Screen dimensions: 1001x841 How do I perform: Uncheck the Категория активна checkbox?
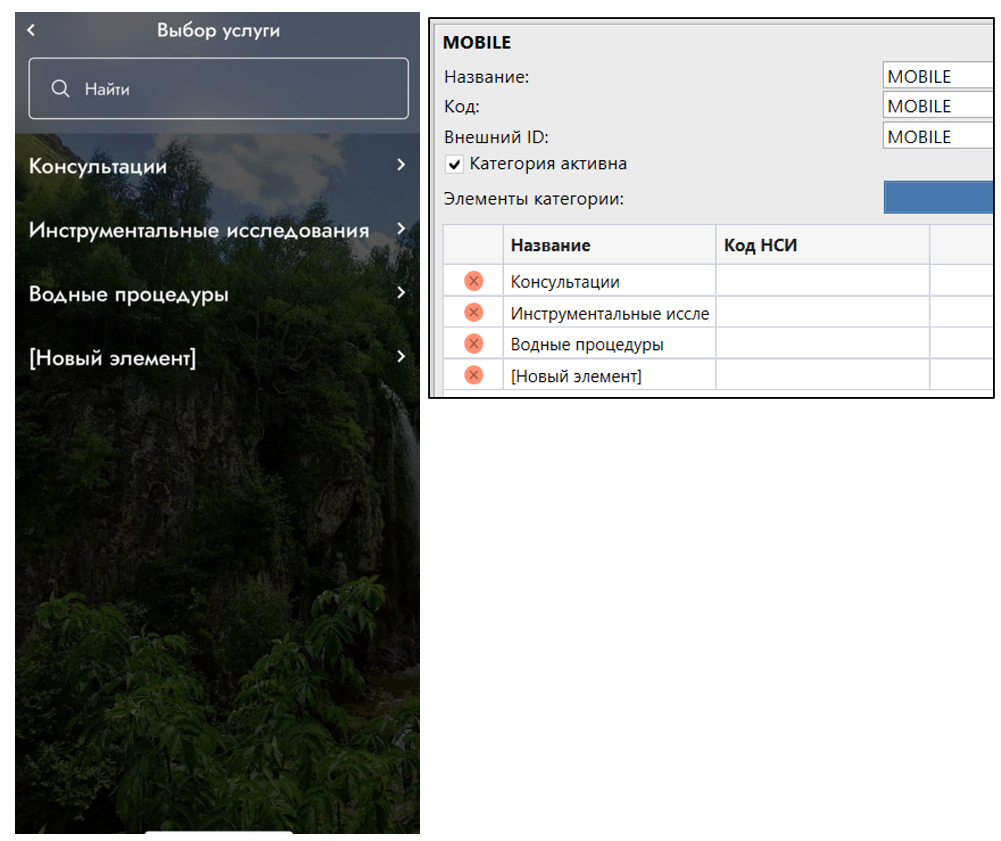click(455, 164)
